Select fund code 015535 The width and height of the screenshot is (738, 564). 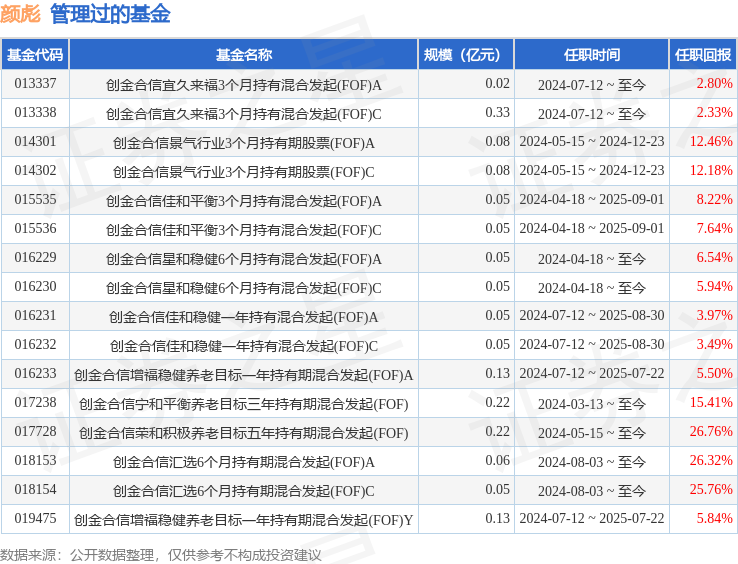point(35,200)
